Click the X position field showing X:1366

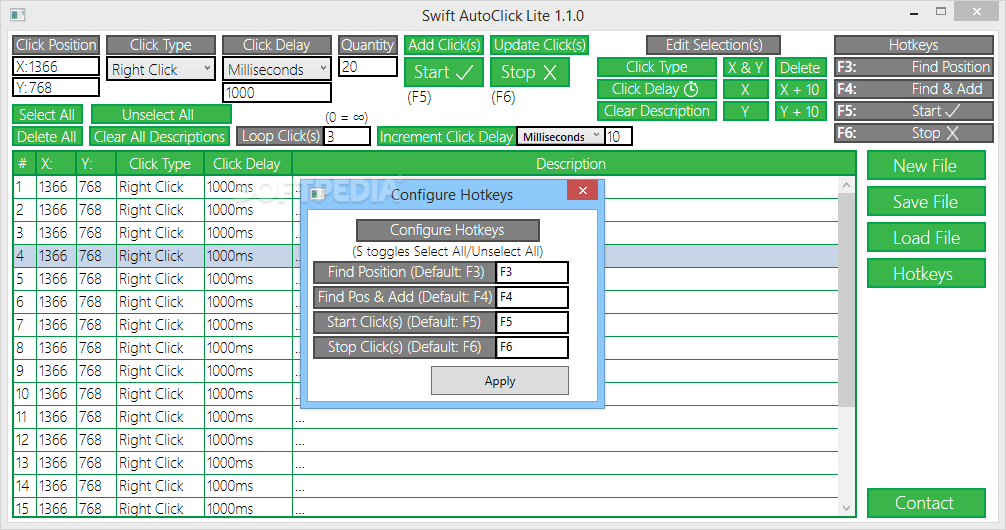56,67
